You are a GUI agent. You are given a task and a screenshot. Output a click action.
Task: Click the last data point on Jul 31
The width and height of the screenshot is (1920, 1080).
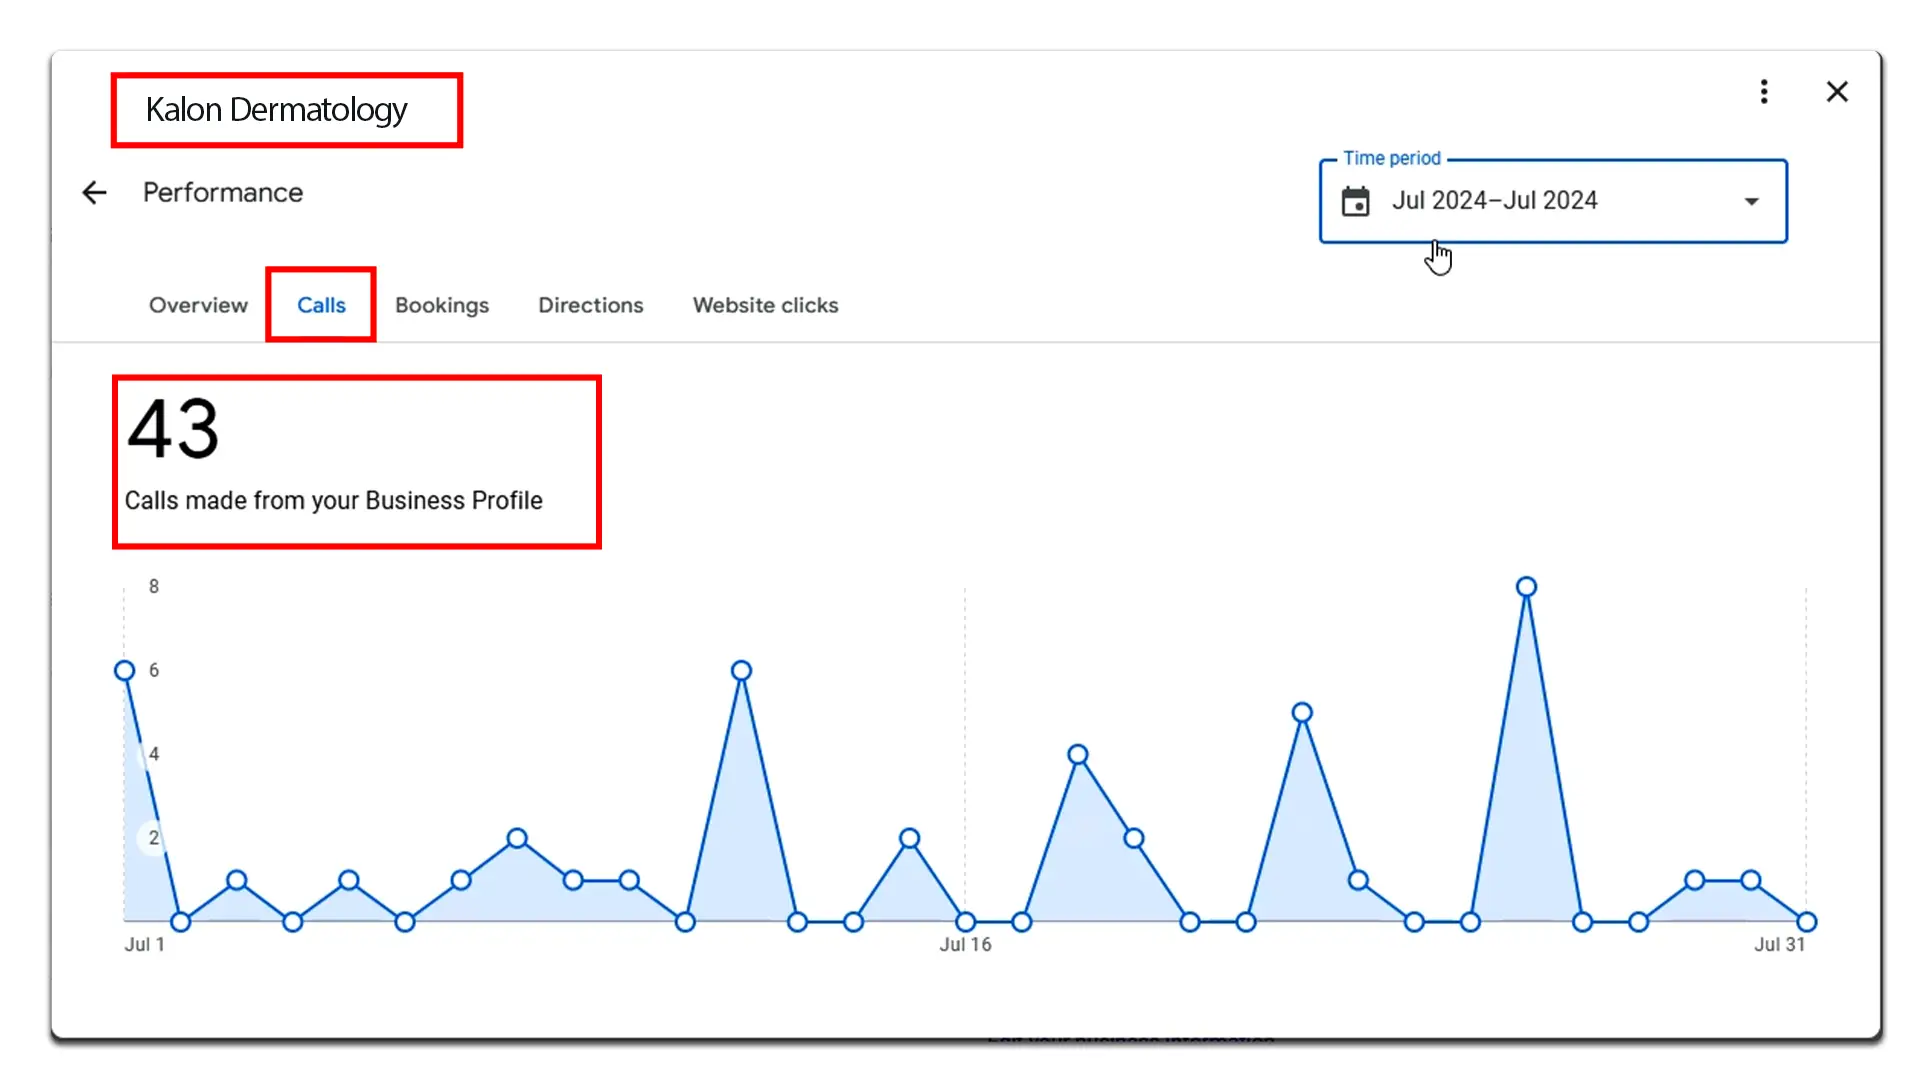(x=1806, y=922)
